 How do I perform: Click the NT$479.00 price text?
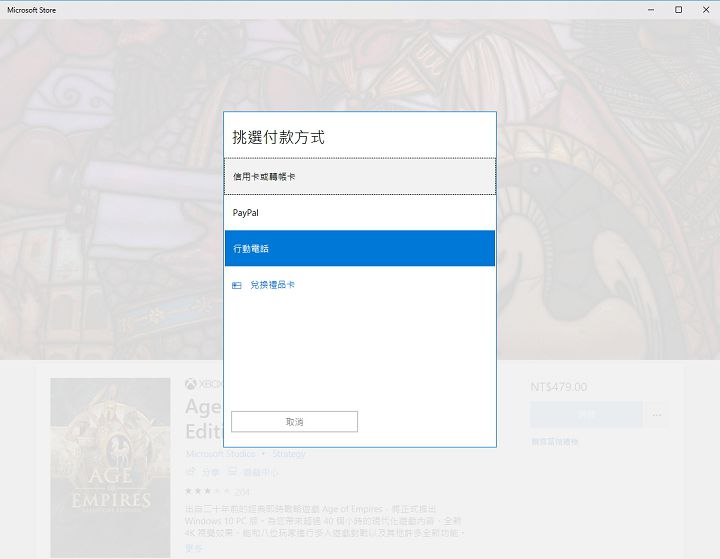pos(558,387)
